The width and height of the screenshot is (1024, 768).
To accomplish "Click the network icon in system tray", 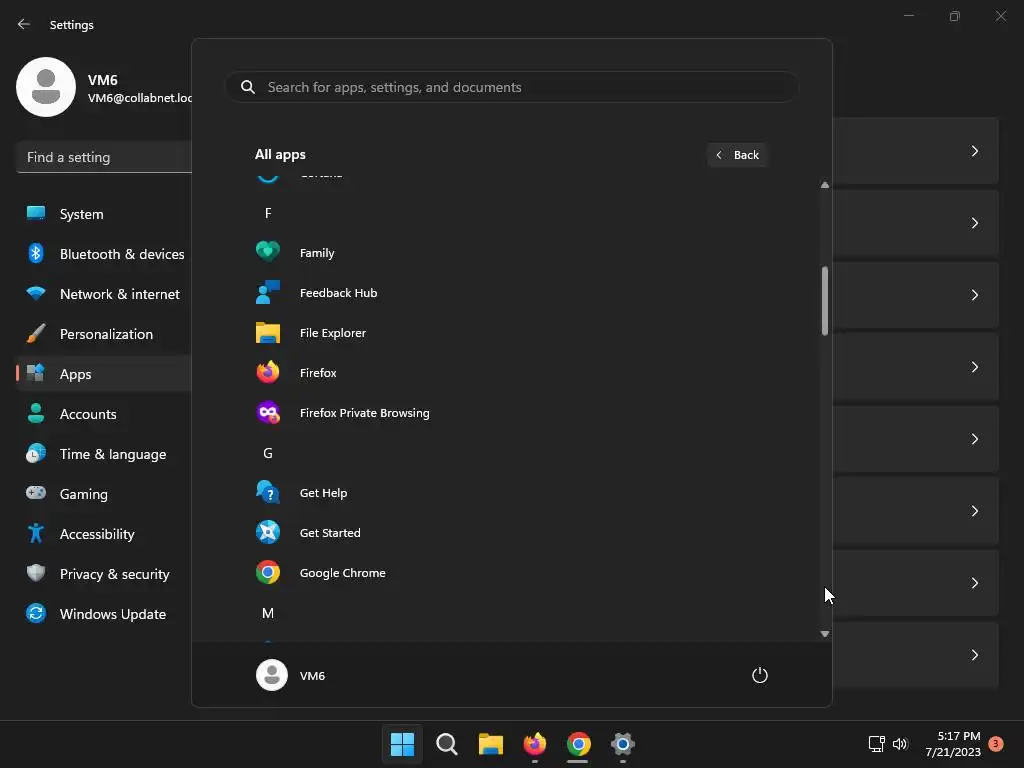I will 876,744.
